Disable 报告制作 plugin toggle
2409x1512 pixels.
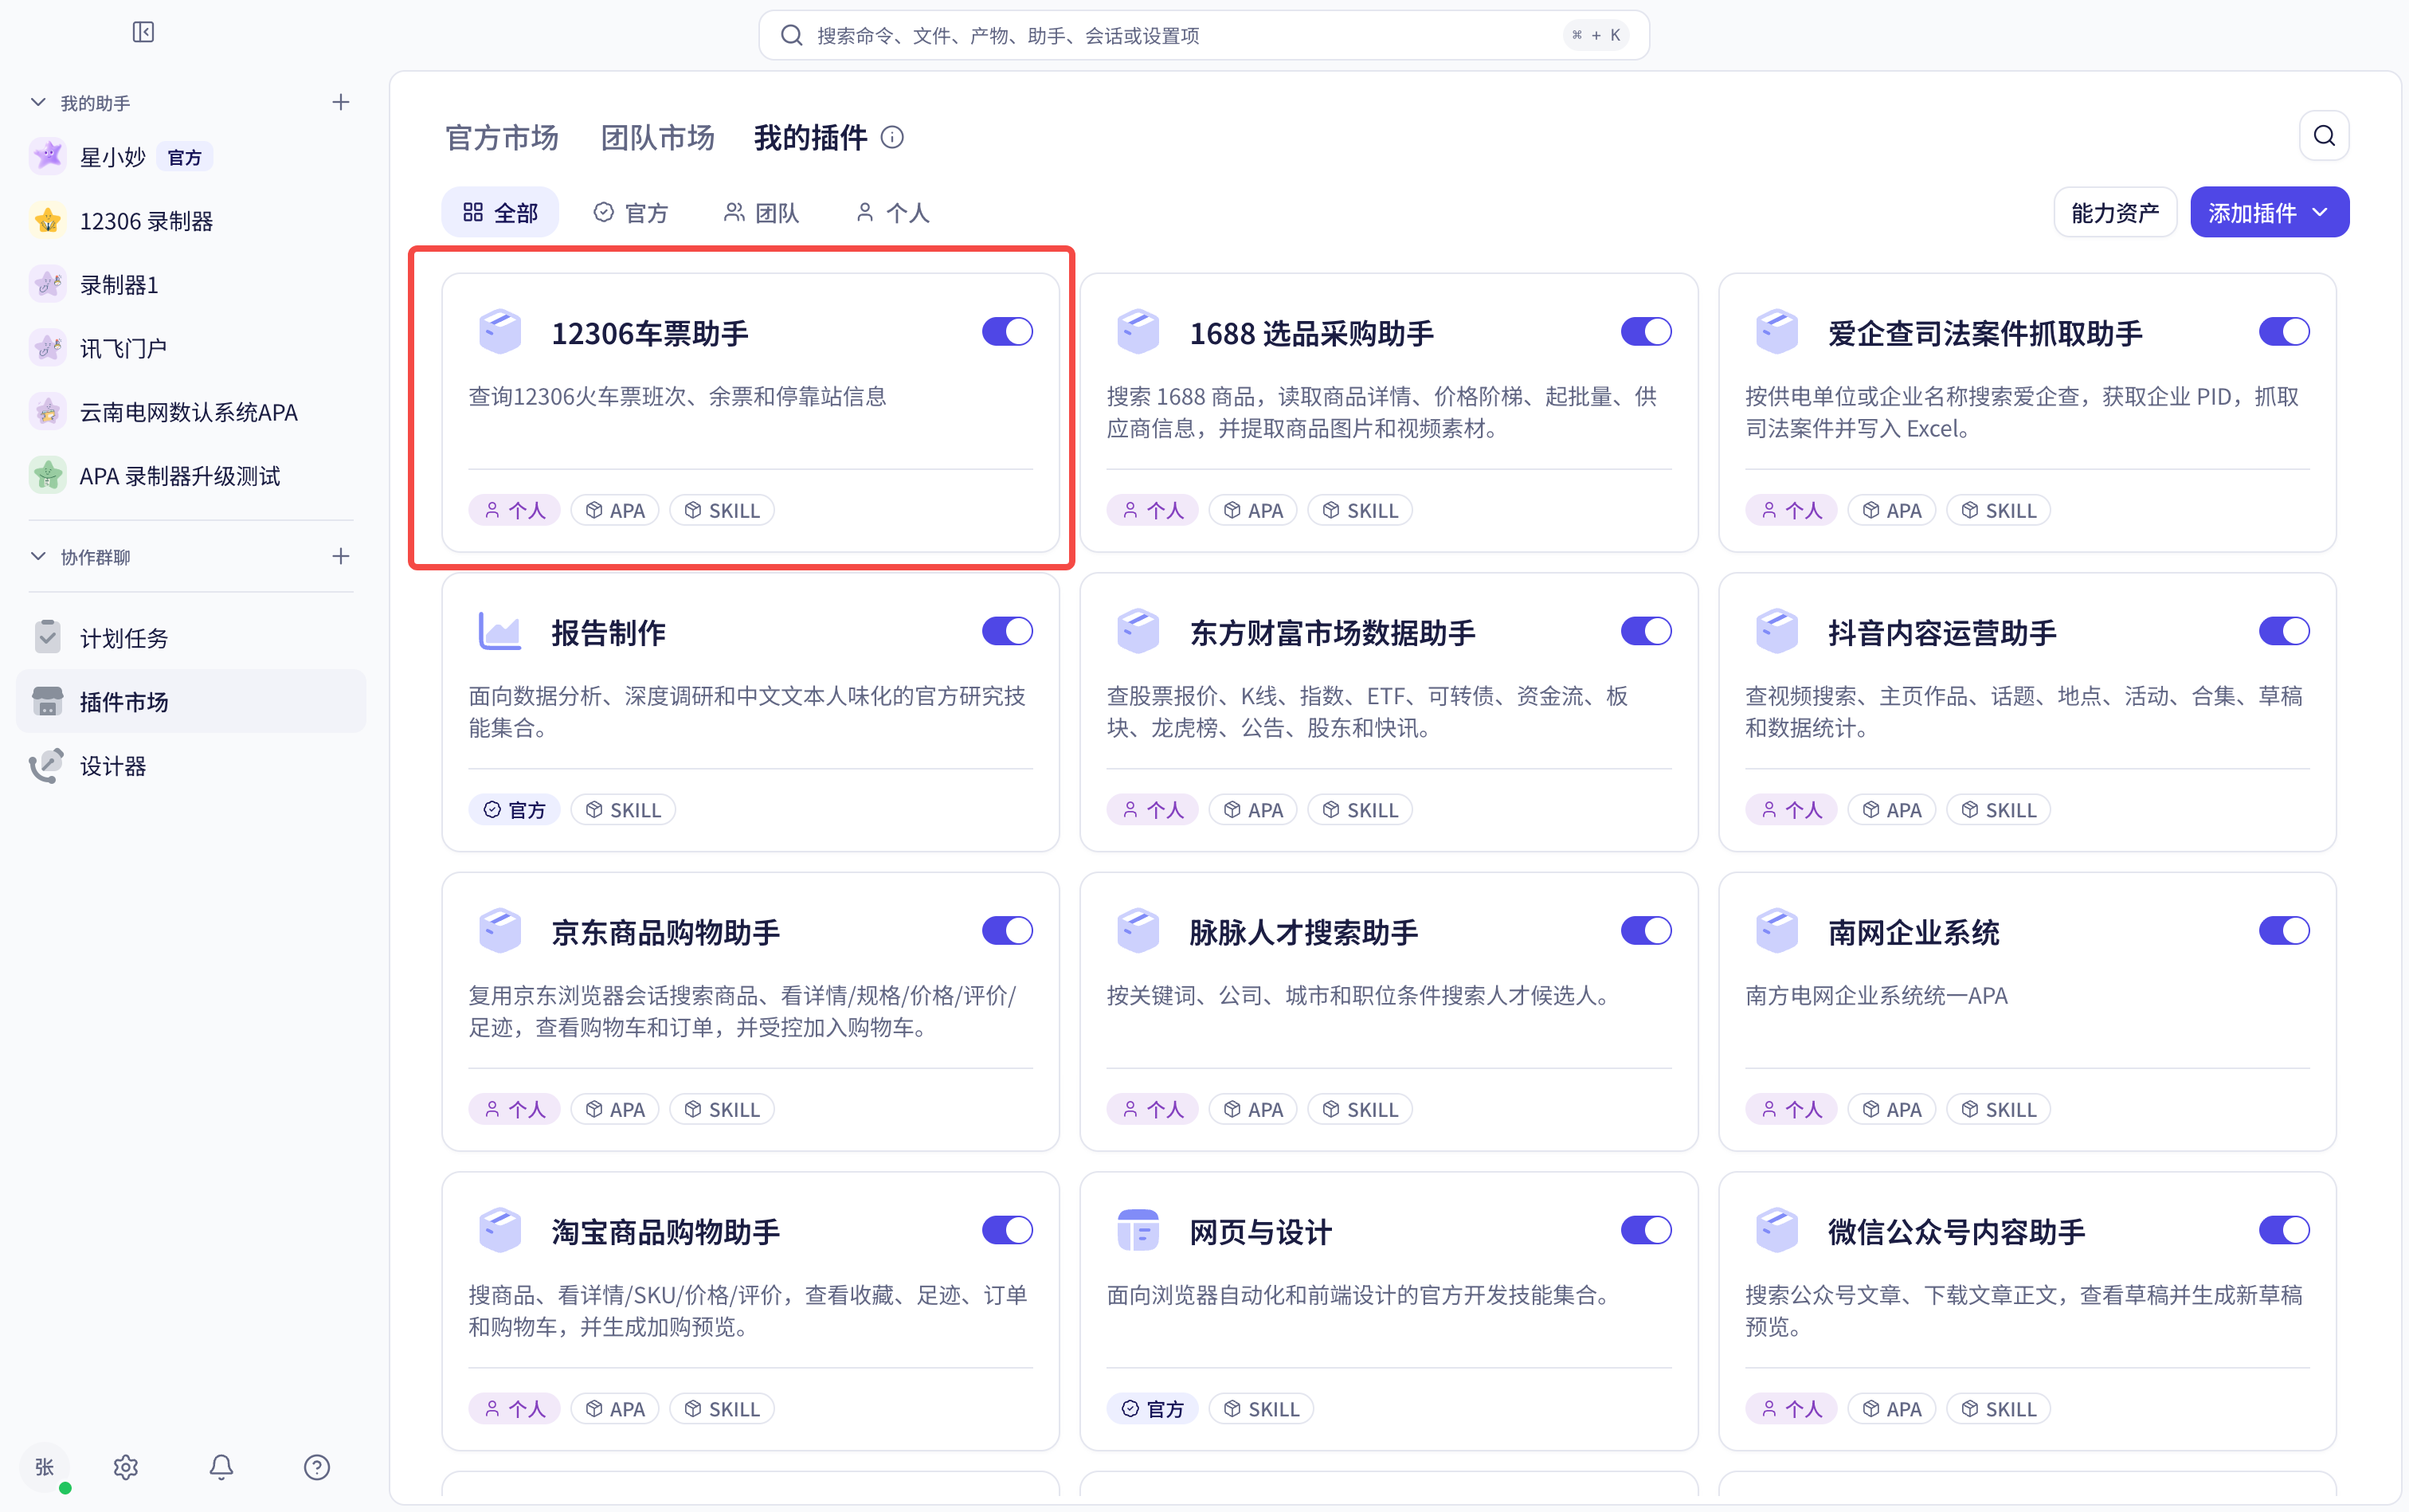pyautogui.click(x=1007, y=631)
